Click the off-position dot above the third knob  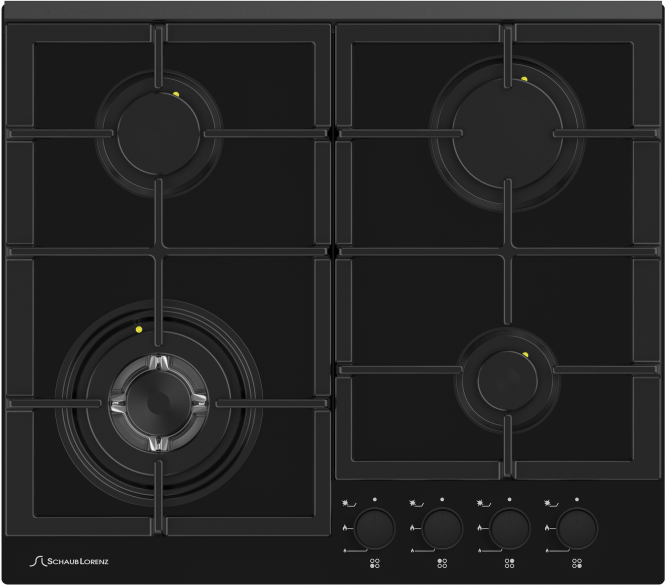pyautogui.click(x=509, y=498)
